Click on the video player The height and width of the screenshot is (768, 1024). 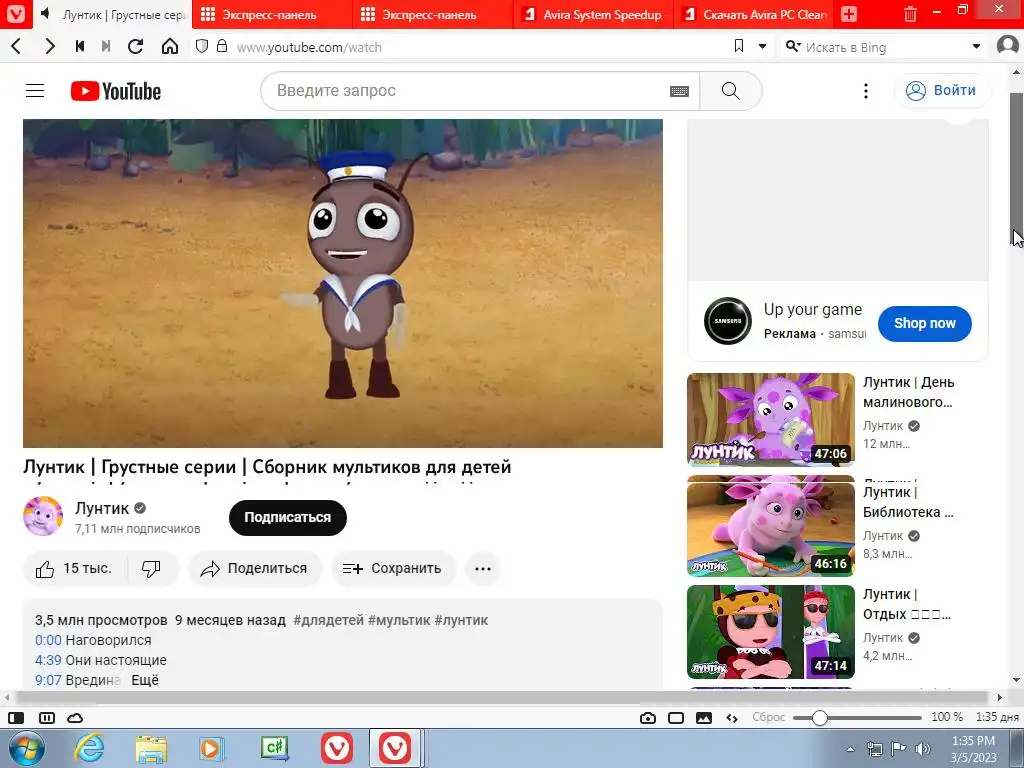(343, 283)
